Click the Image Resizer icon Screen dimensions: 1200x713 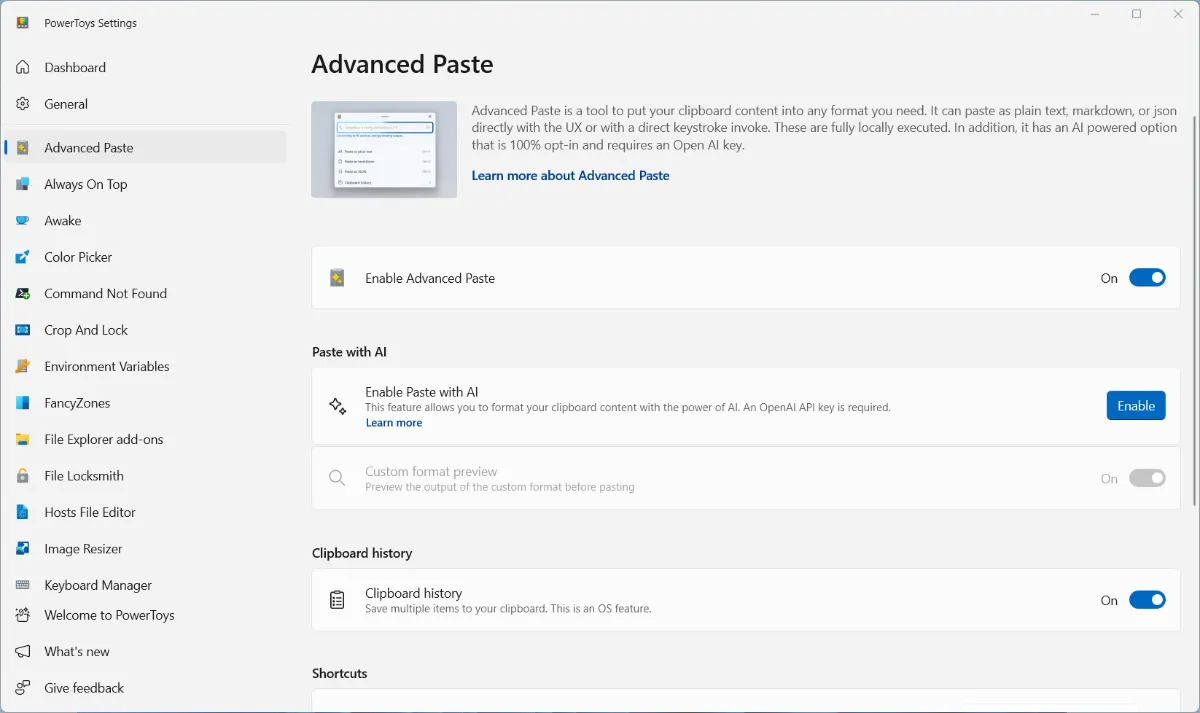(23, 549)
